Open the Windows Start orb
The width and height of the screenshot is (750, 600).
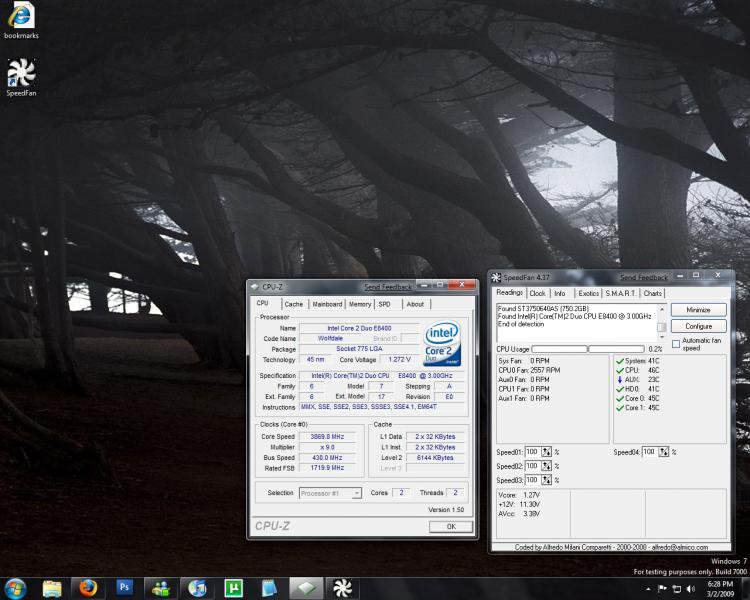15,588
